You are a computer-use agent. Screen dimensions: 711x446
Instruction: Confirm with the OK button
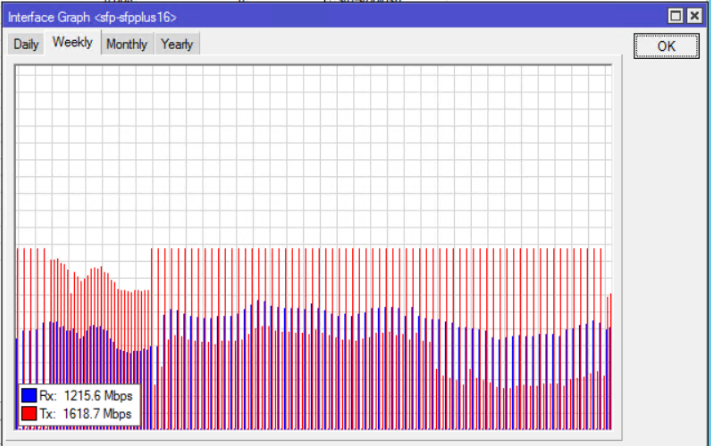(x=666, y=46)
